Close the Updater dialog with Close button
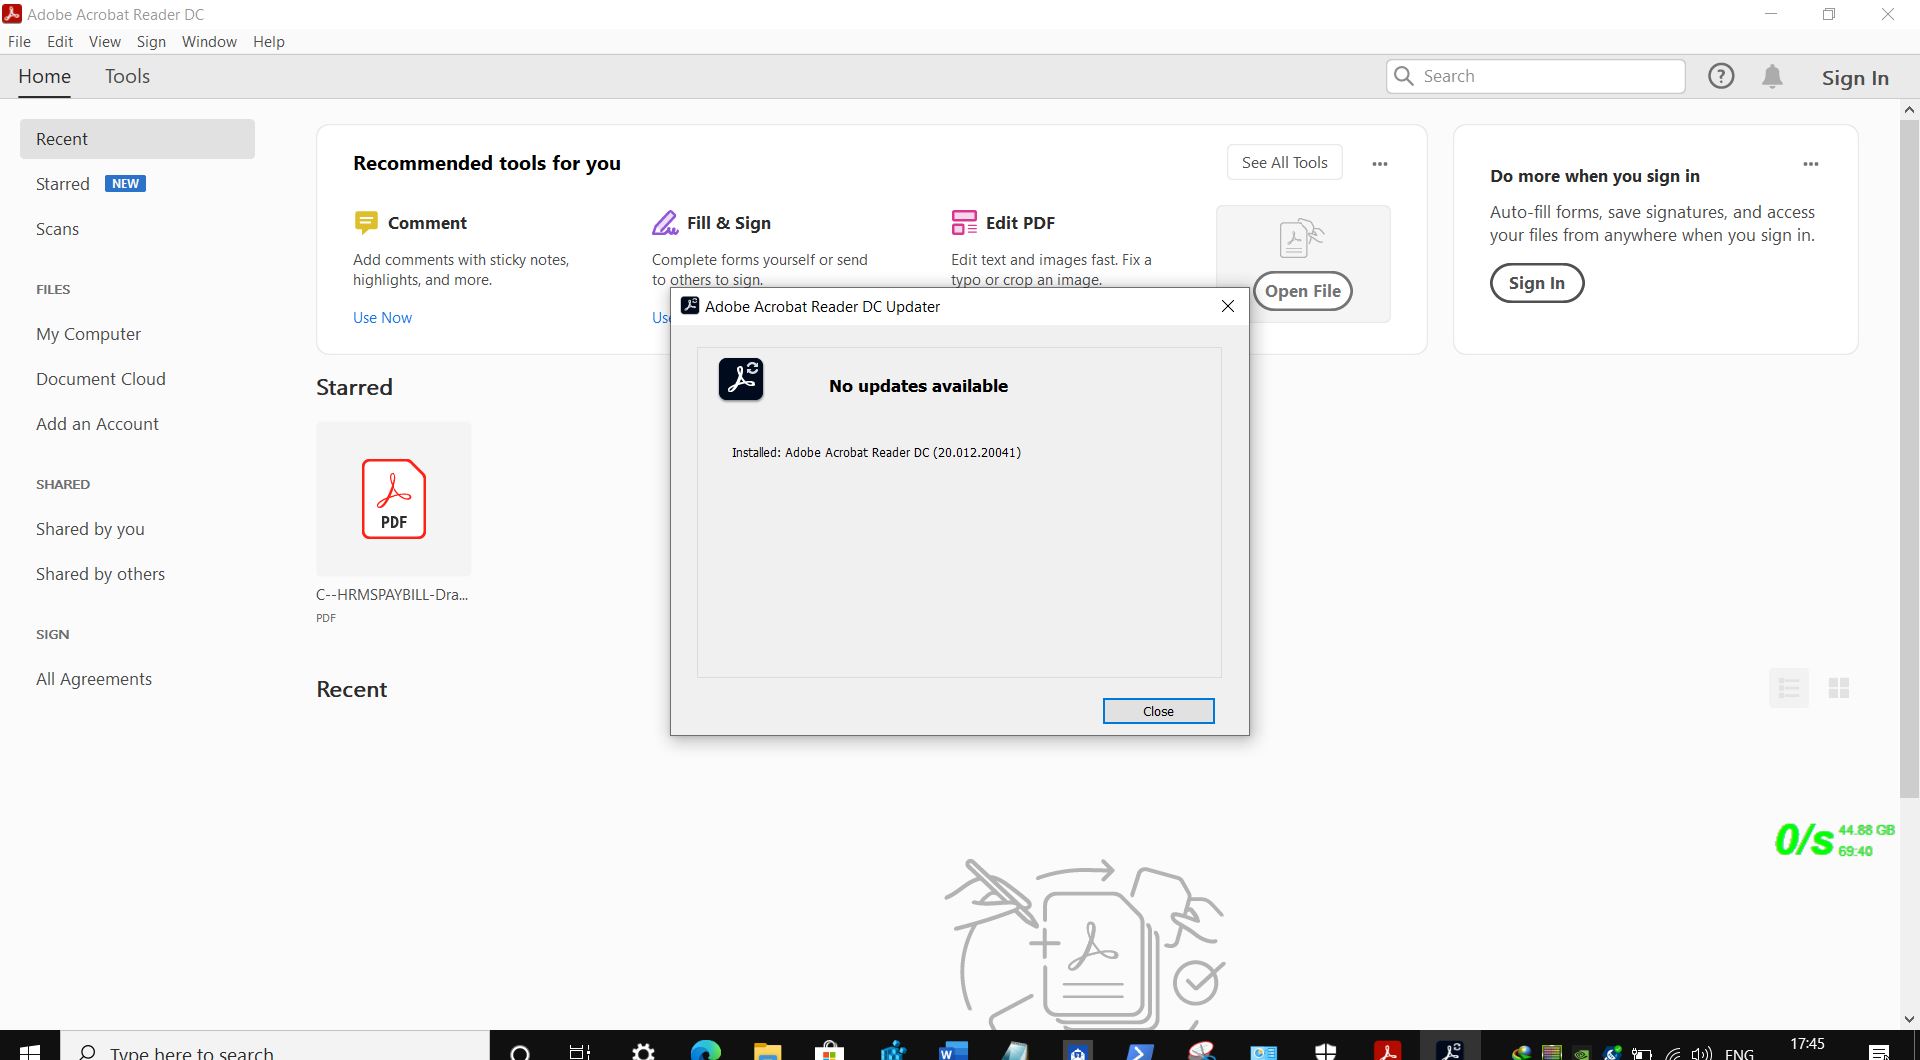This screenshot has height=1060, width=1920. (x=1158, y=711)
